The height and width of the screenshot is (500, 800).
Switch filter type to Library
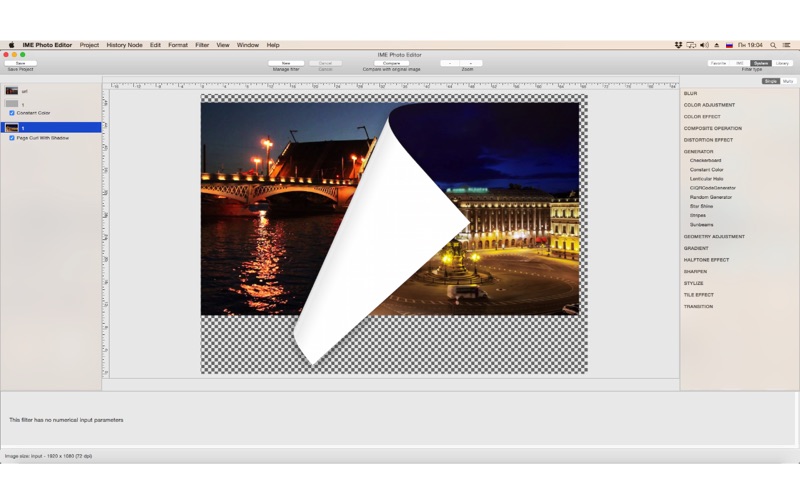(782, 63)
